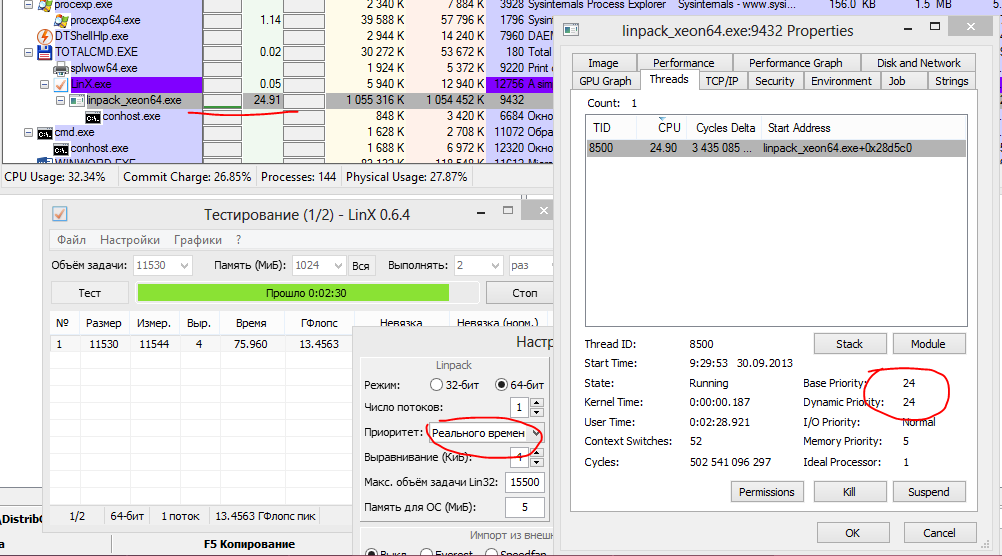Open the Файл menu in LinX
Viewport: 1002px width, 556px height.
pyautogui.click(x=71, y=240)
